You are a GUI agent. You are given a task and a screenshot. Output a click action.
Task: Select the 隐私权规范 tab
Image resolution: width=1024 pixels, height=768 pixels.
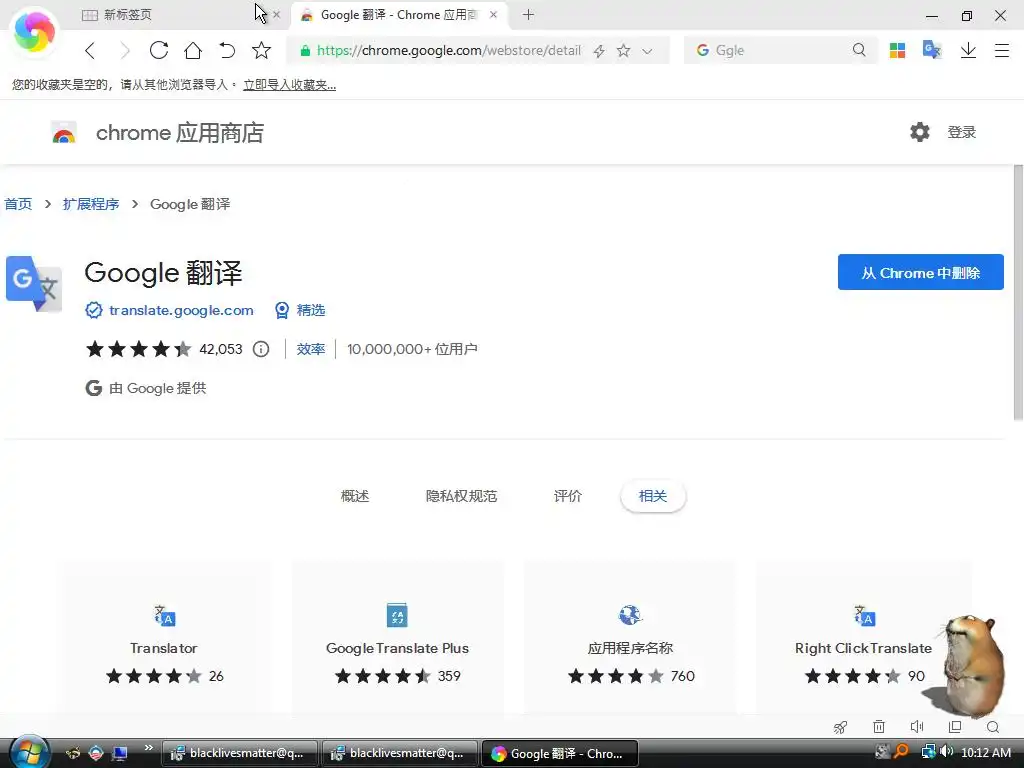(x=461, y=496)
